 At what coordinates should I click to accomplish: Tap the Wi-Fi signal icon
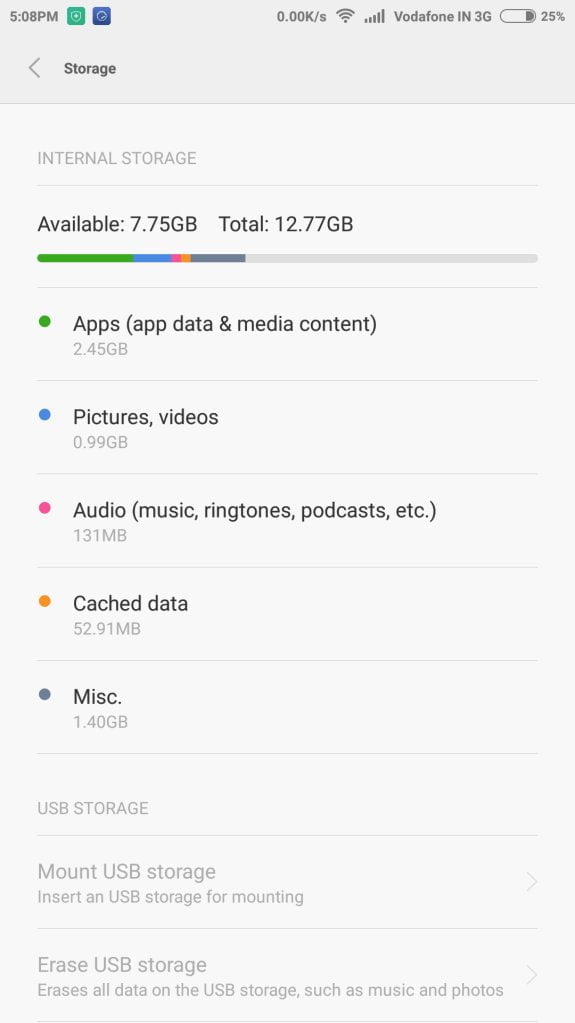345,16
